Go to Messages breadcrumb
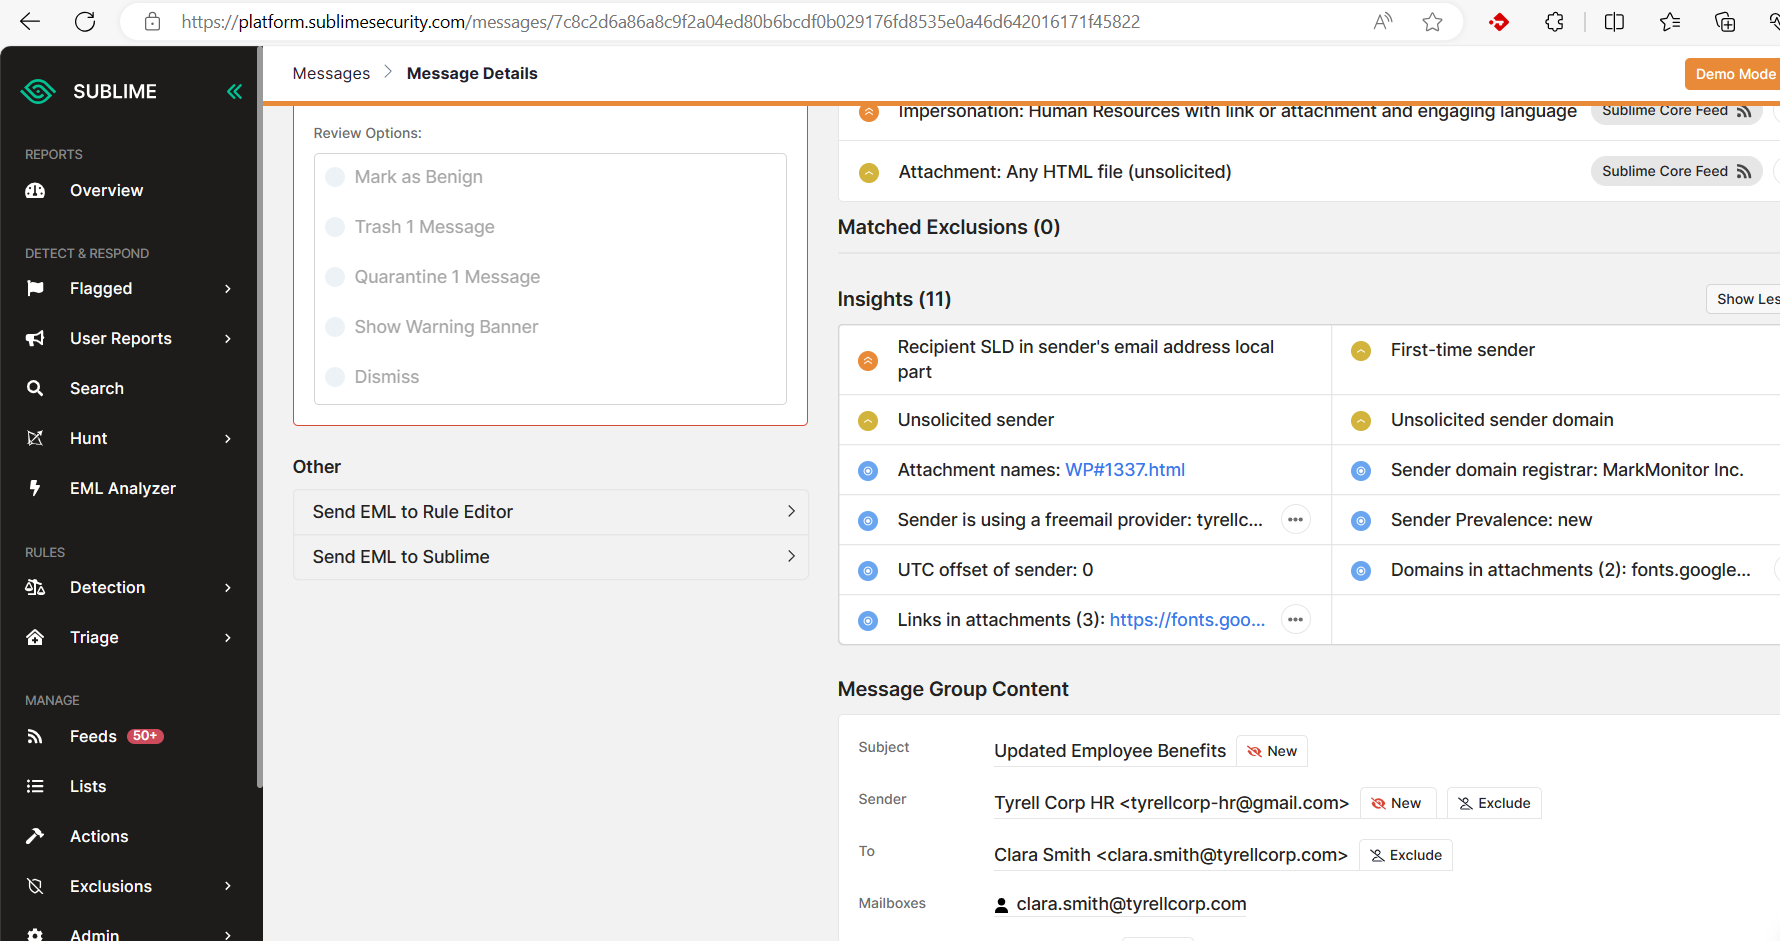Image resolution: width=1780 pixels, height=941 pixels. 331,73
